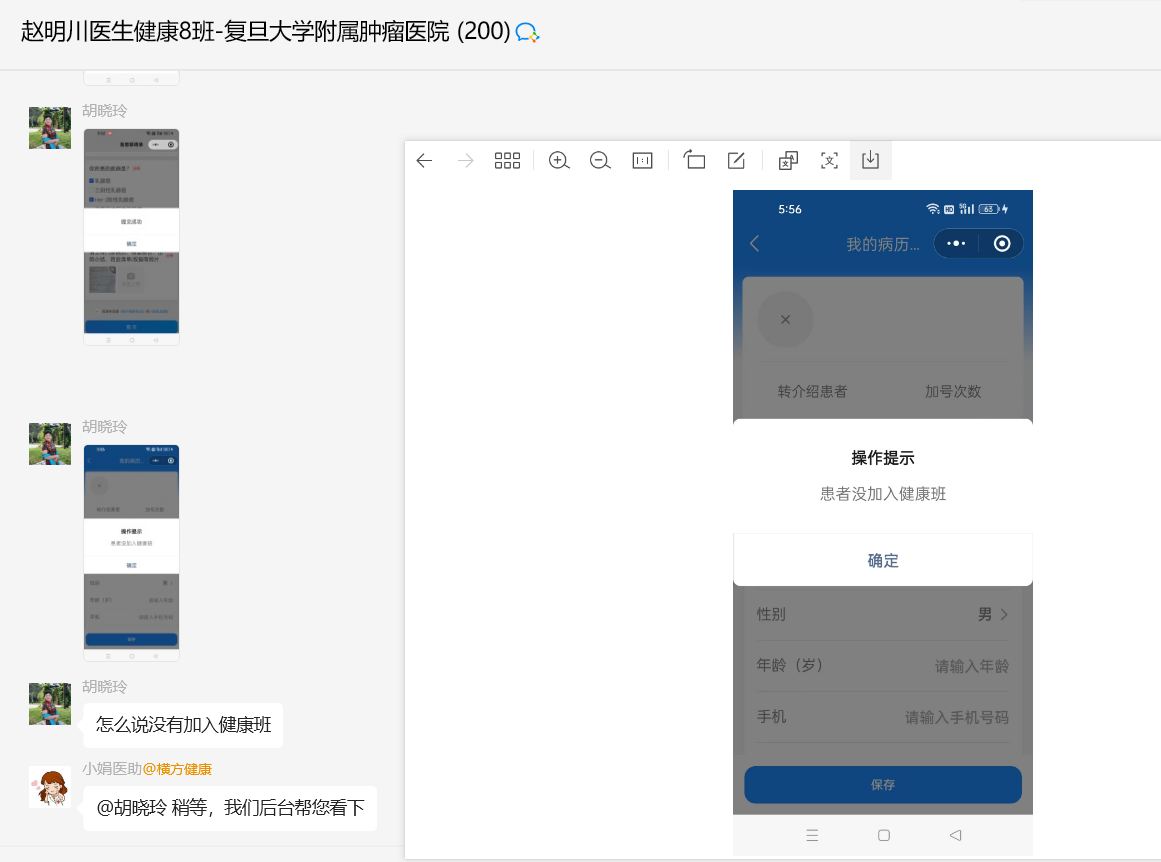Go to previous image with back arrow

click(x=424, y=161)
